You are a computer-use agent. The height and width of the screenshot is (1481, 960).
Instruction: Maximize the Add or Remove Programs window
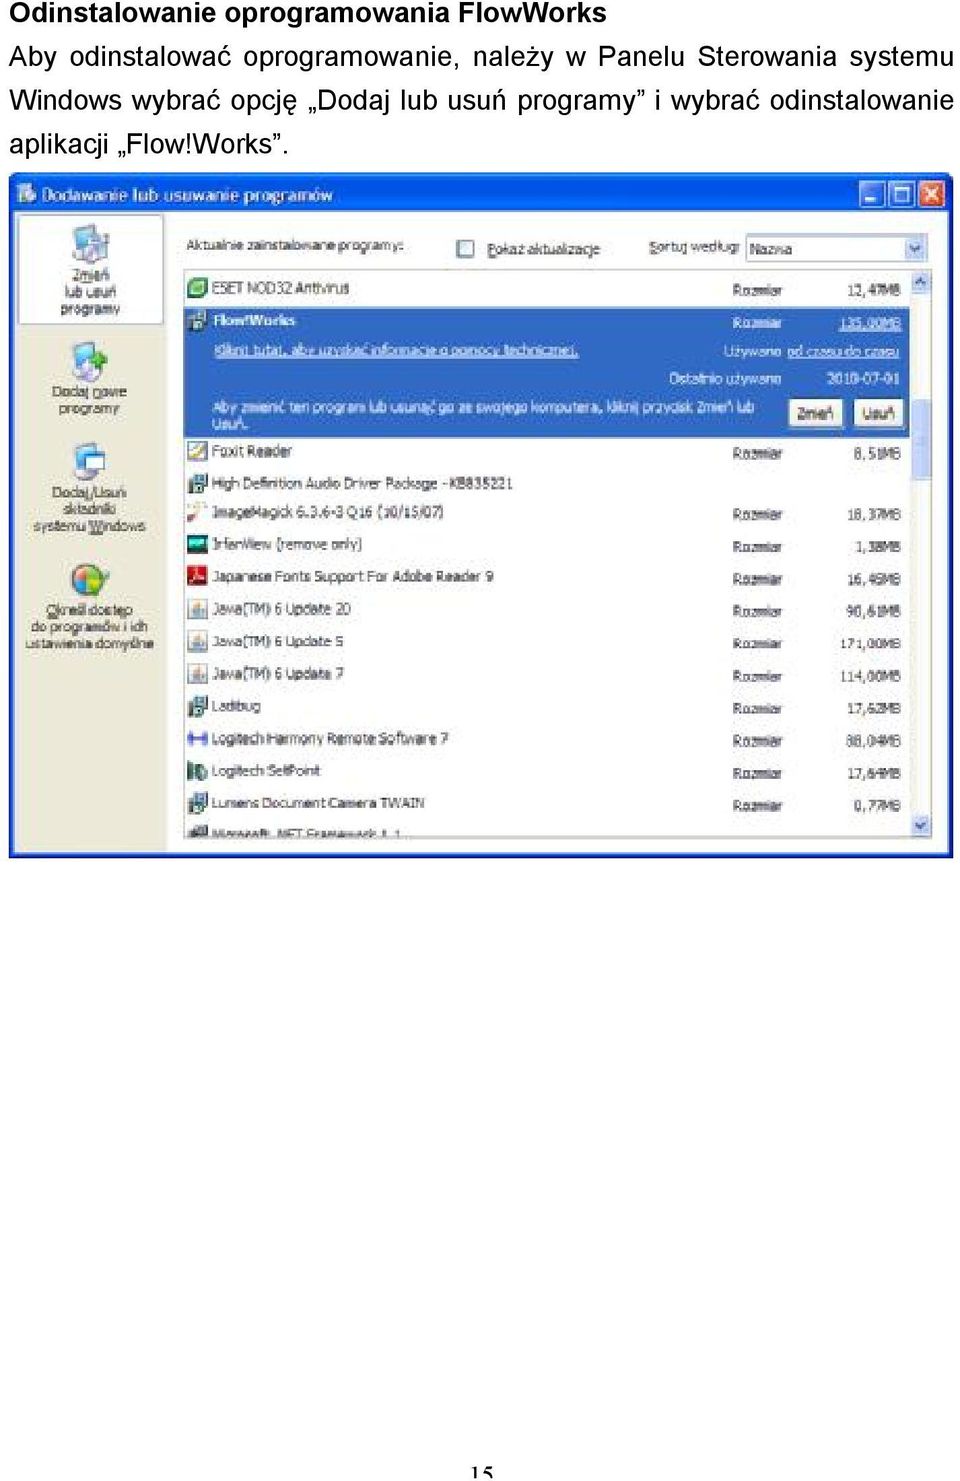click(x=902, y=193)
